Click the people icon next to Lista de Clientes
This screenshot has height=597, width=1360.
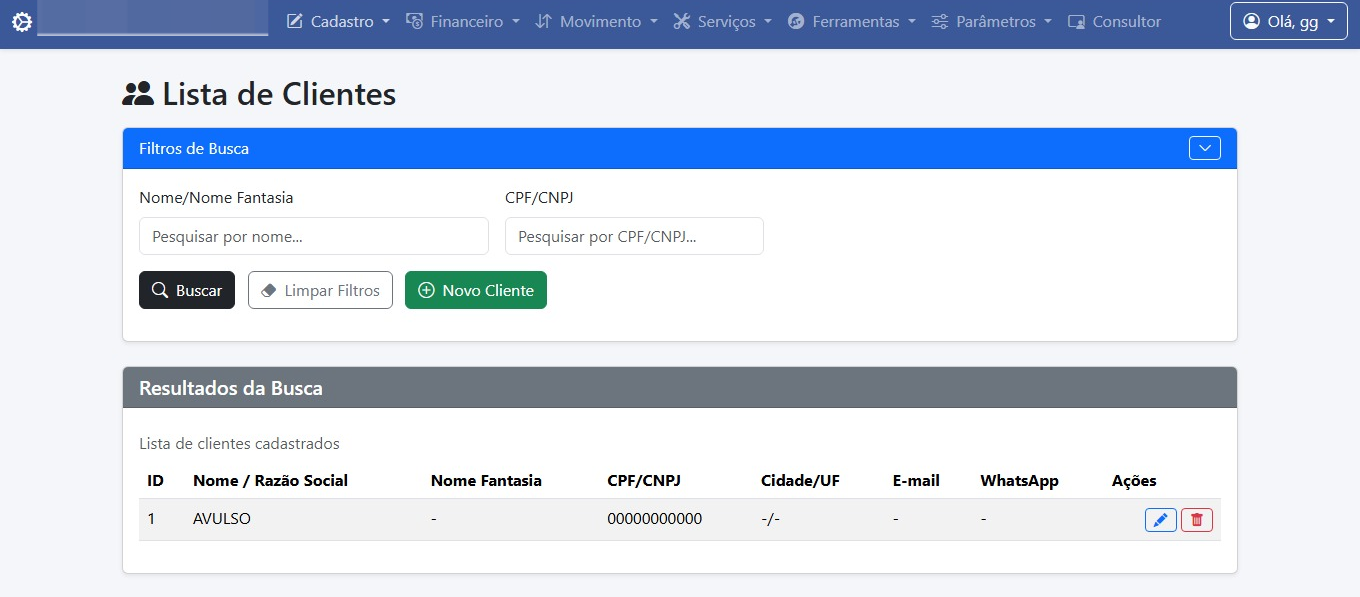click(x=137, y=91)
